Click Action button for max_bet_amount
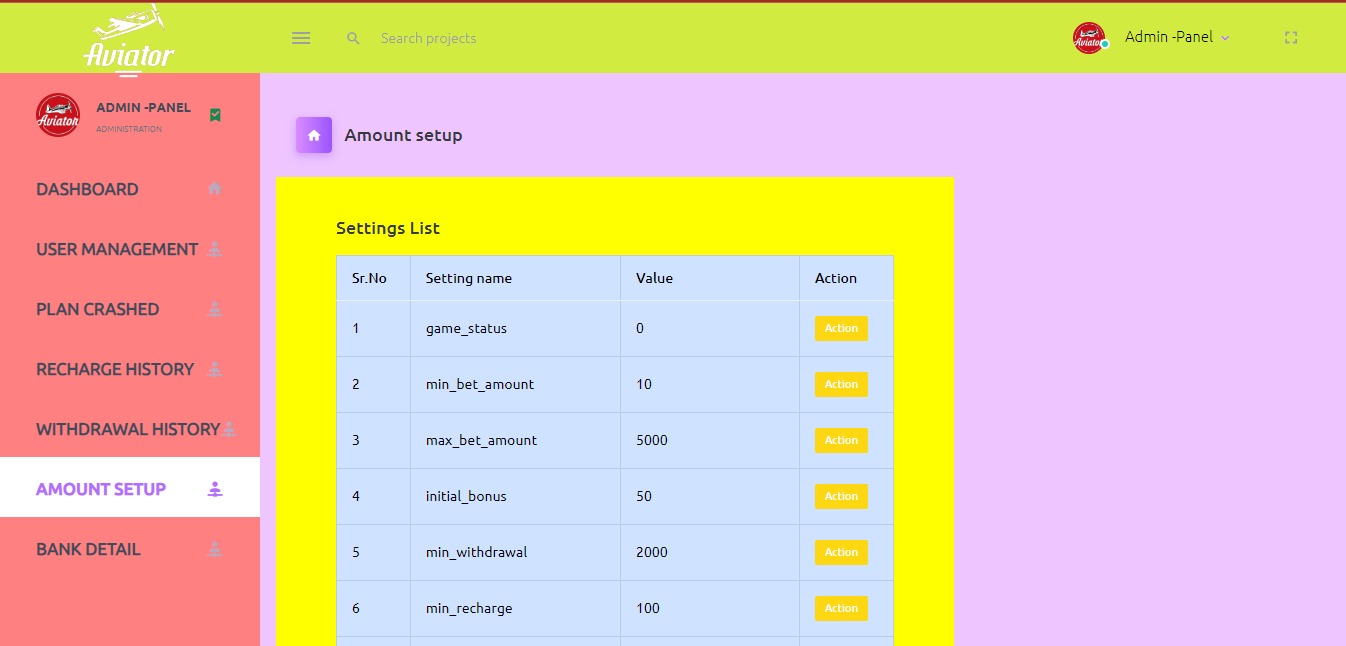 click(x=841, y=440)
